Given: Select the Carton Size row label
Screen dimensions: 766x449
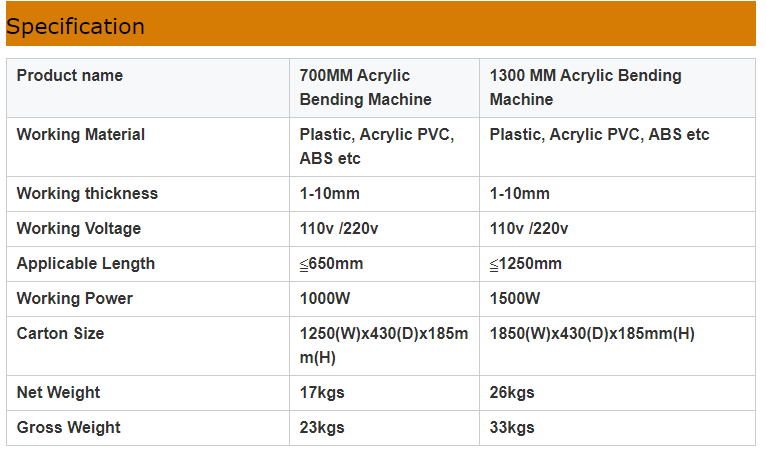Looking at the screenshot, I should tap(60, 334).
